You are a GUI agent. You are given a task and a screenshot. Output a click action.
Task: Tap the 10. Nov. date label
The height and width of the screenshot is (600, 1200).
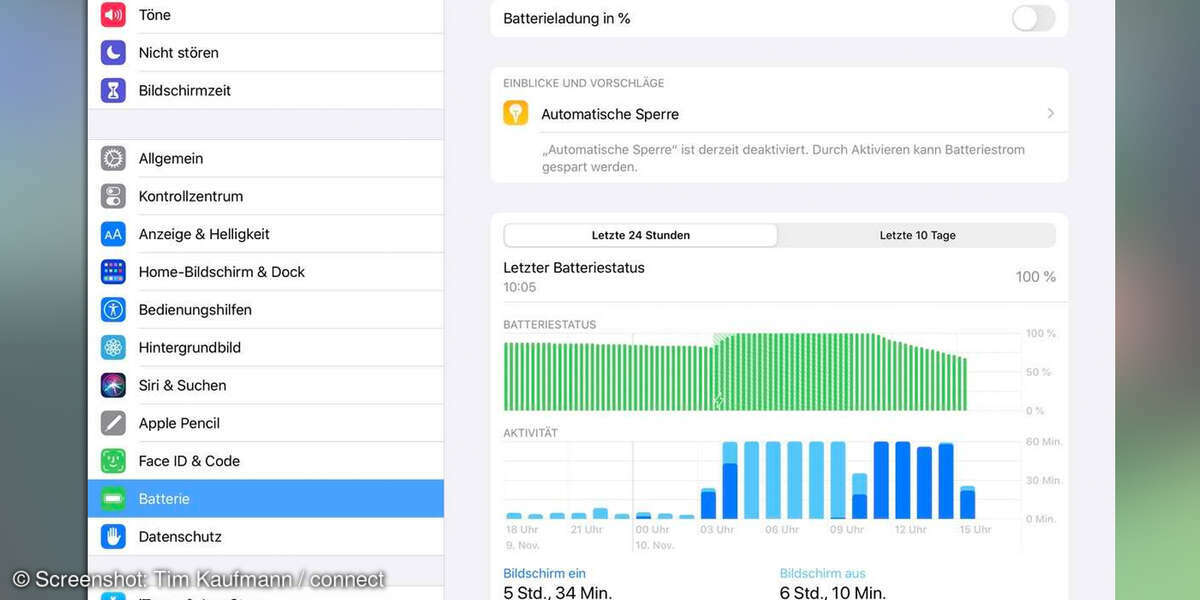[x=655, y=545]
